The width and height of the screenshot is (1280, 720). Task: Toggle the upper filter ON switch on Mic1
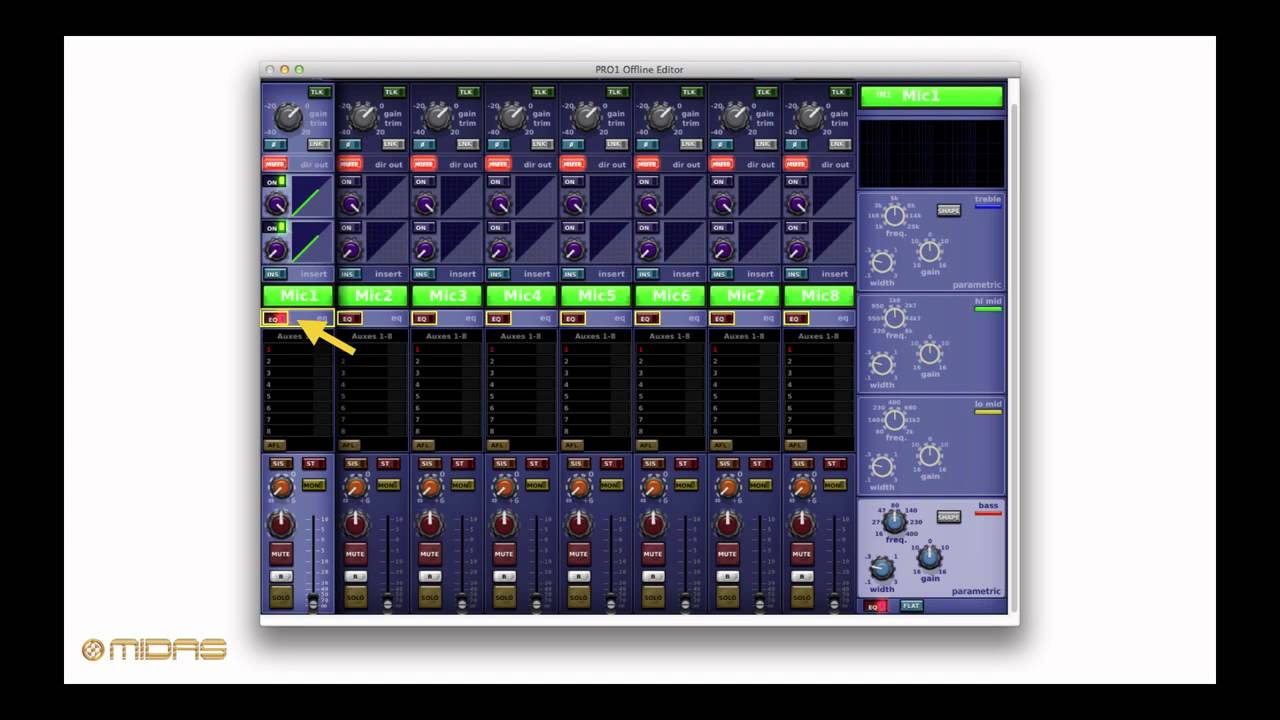(x=275, y=182)
